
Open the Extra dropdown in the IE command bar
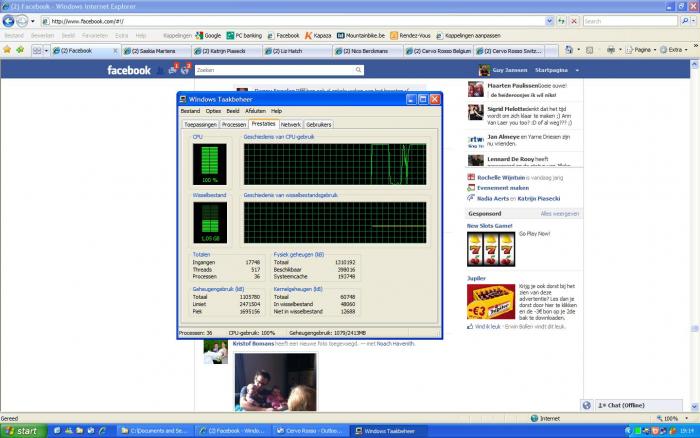tap(674, 50)
